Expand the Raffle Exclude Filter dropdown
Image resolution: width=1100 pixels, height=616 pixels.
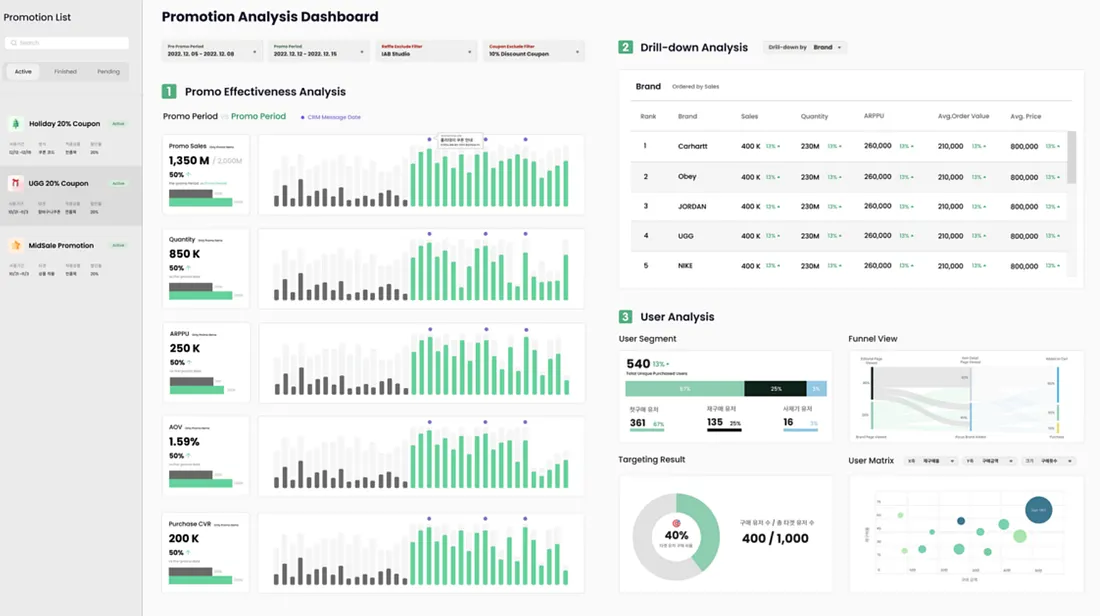point(426,51)
